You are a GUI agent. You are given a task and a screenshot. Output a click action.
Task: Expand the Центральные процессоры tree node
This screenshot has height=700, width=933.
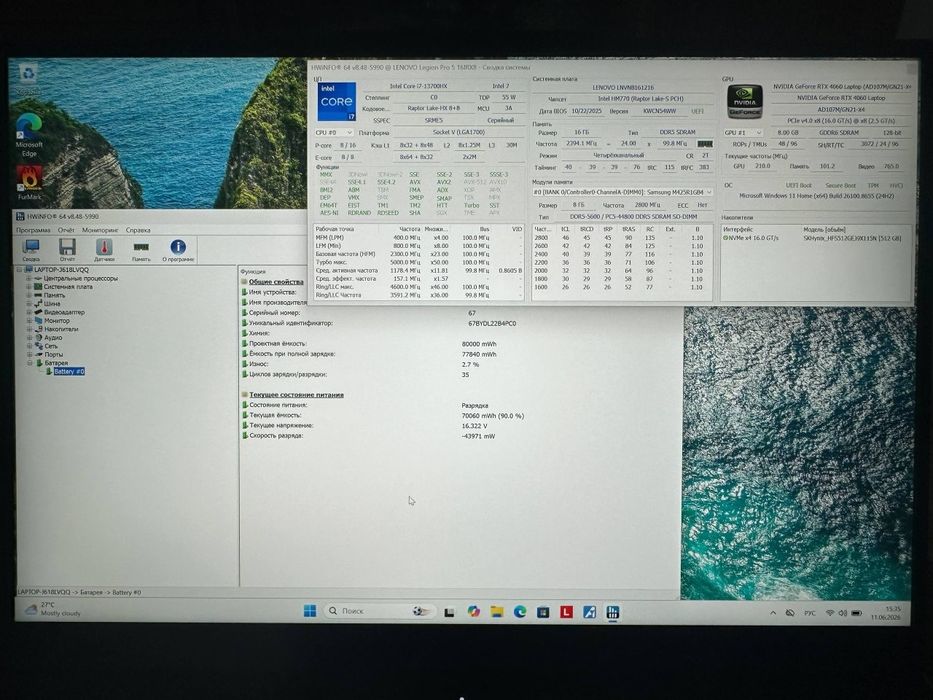tap(28, 278)
